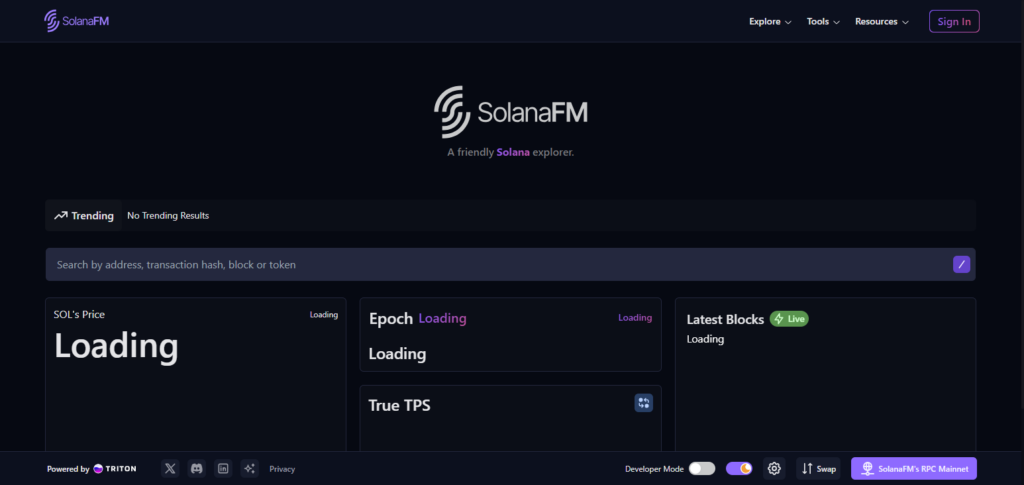Click the 'Powered by' text
This screenshot has height=485, width=1024.
pos(68,469)
